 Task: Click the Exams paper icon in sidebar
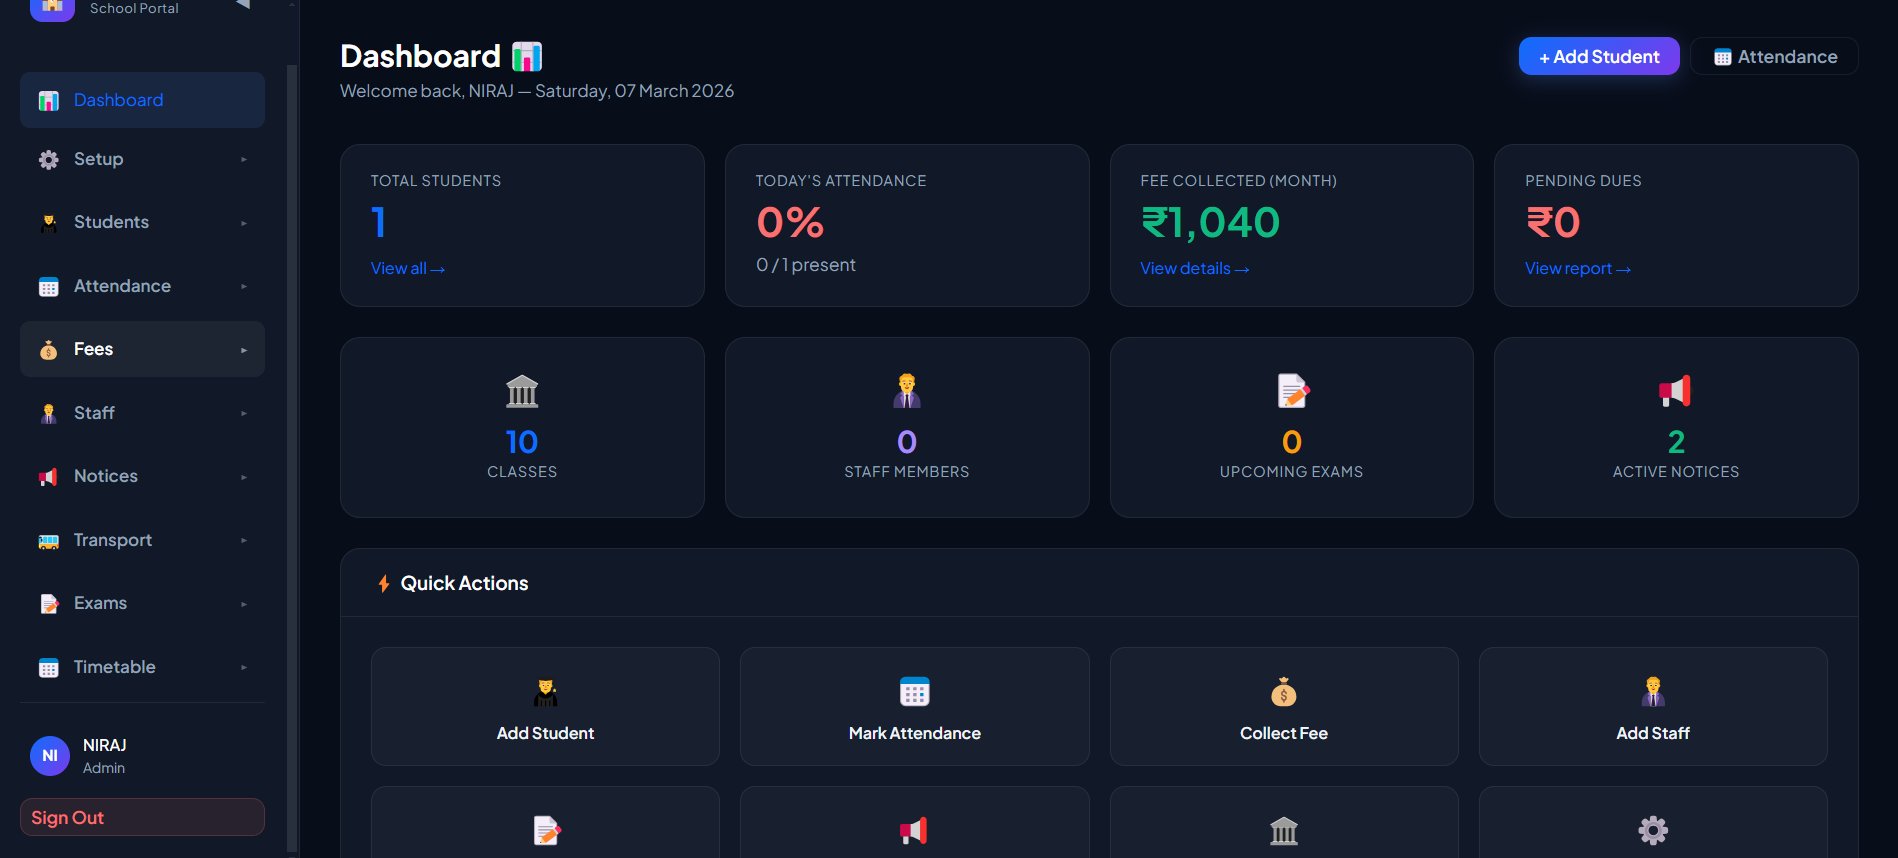point(48,604)
